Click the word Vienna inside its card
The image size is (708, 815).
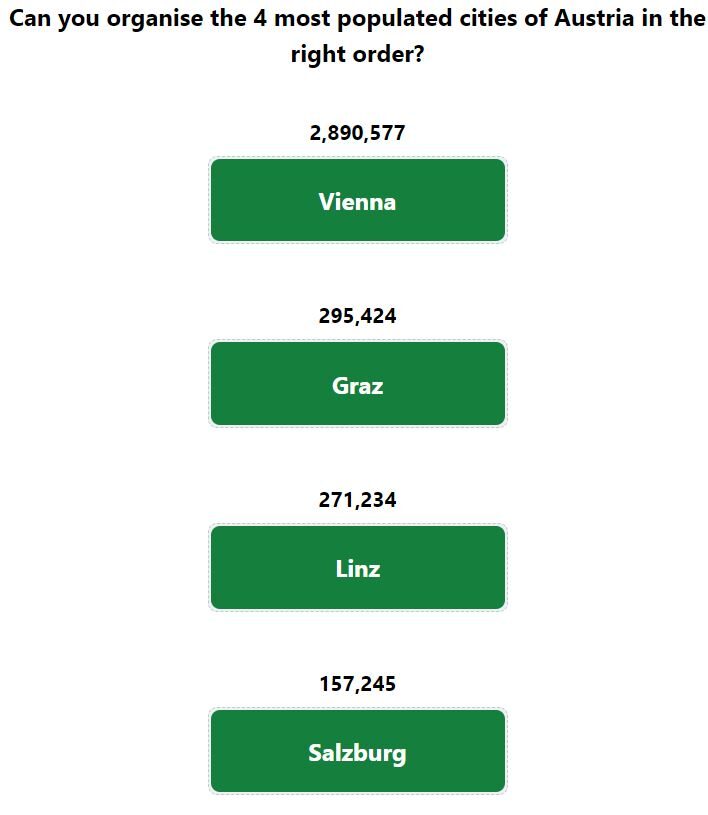pos(358,202)
